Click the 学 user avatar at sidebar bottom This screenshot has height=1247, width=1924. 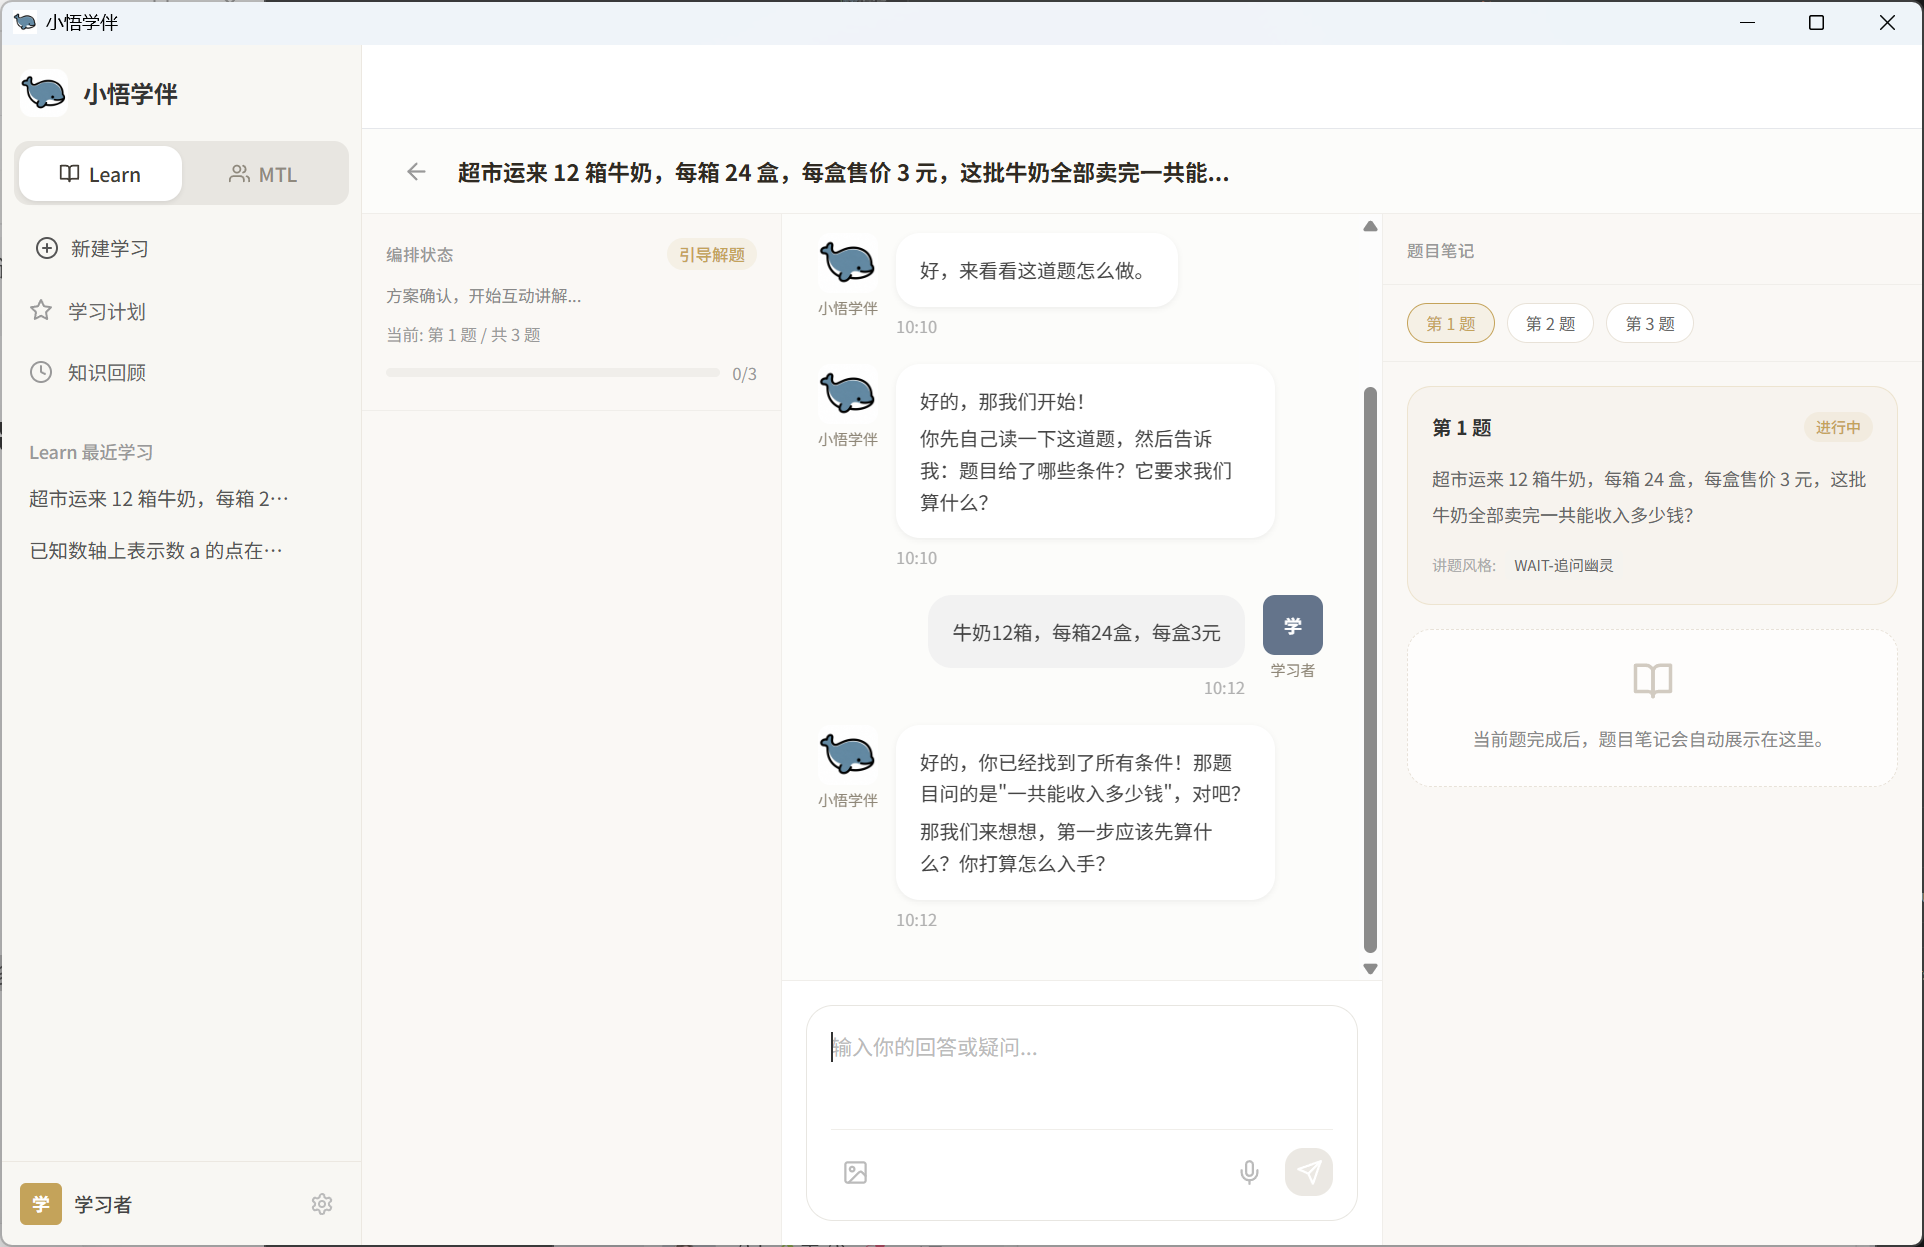[41, 1204]
